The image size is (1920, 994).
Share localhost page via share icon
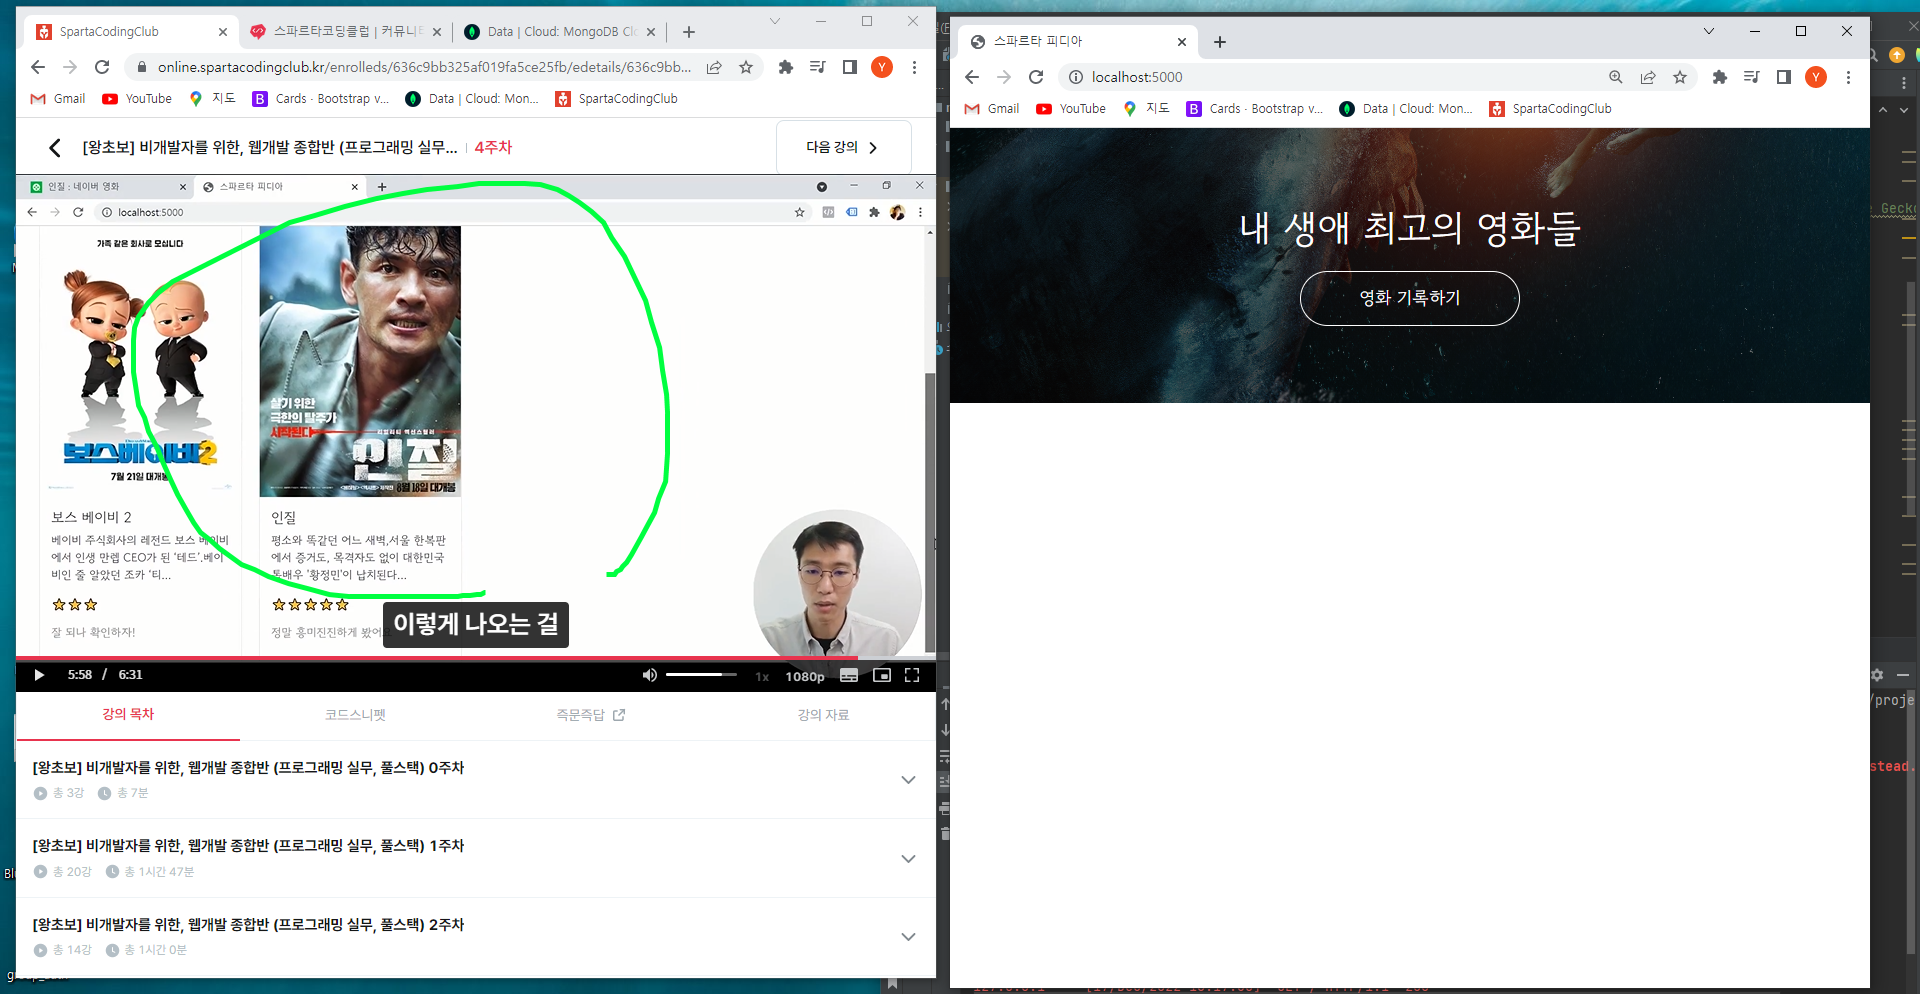pos(1648,77)
